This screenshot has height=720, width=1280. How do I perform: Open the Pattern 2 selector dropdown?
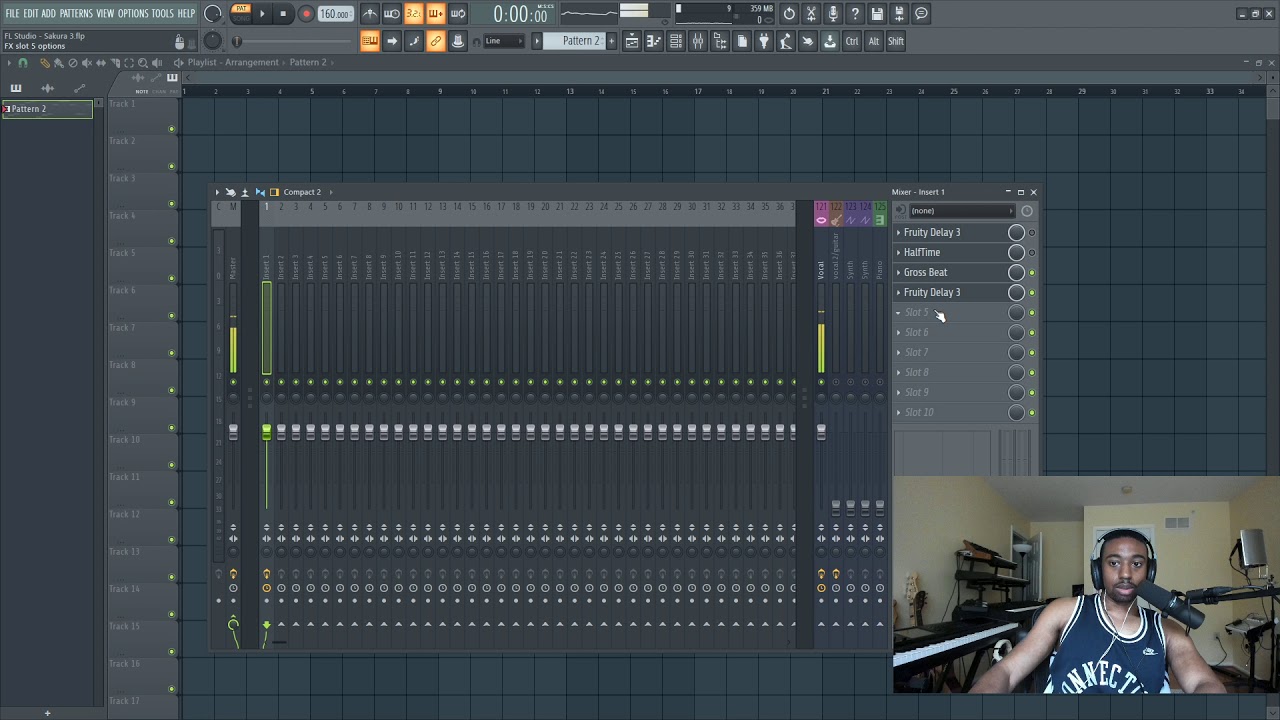[580, 41]
